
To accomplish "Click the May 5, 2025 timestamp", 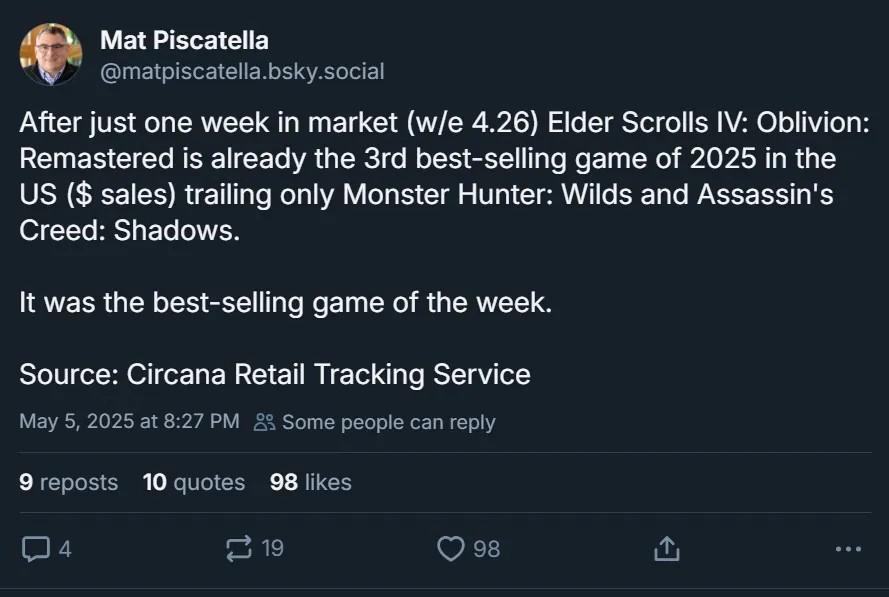I will [x=129, y=422].
